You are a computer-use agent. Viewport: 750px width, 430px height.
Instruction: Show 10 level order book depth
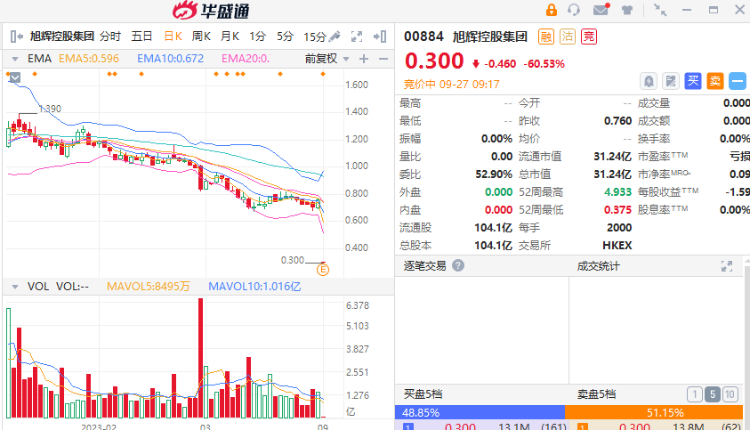point(729,395)
